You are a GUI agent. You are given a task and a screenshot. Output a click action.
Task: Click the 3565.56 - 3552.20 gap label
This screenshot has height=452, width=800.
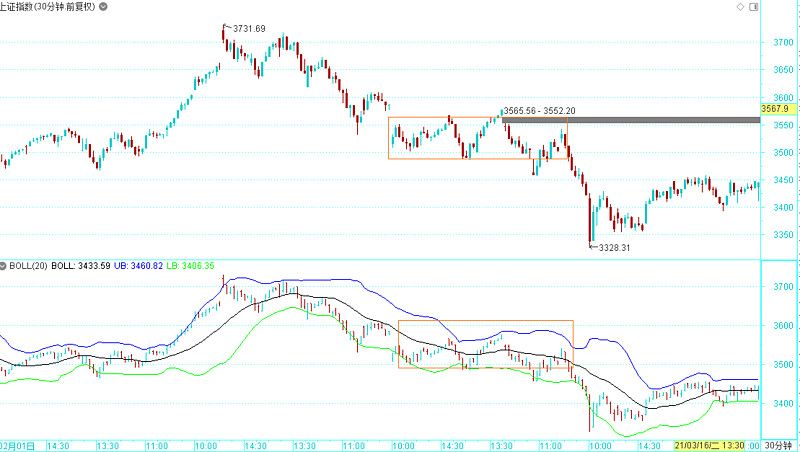[x=539, y=111]
